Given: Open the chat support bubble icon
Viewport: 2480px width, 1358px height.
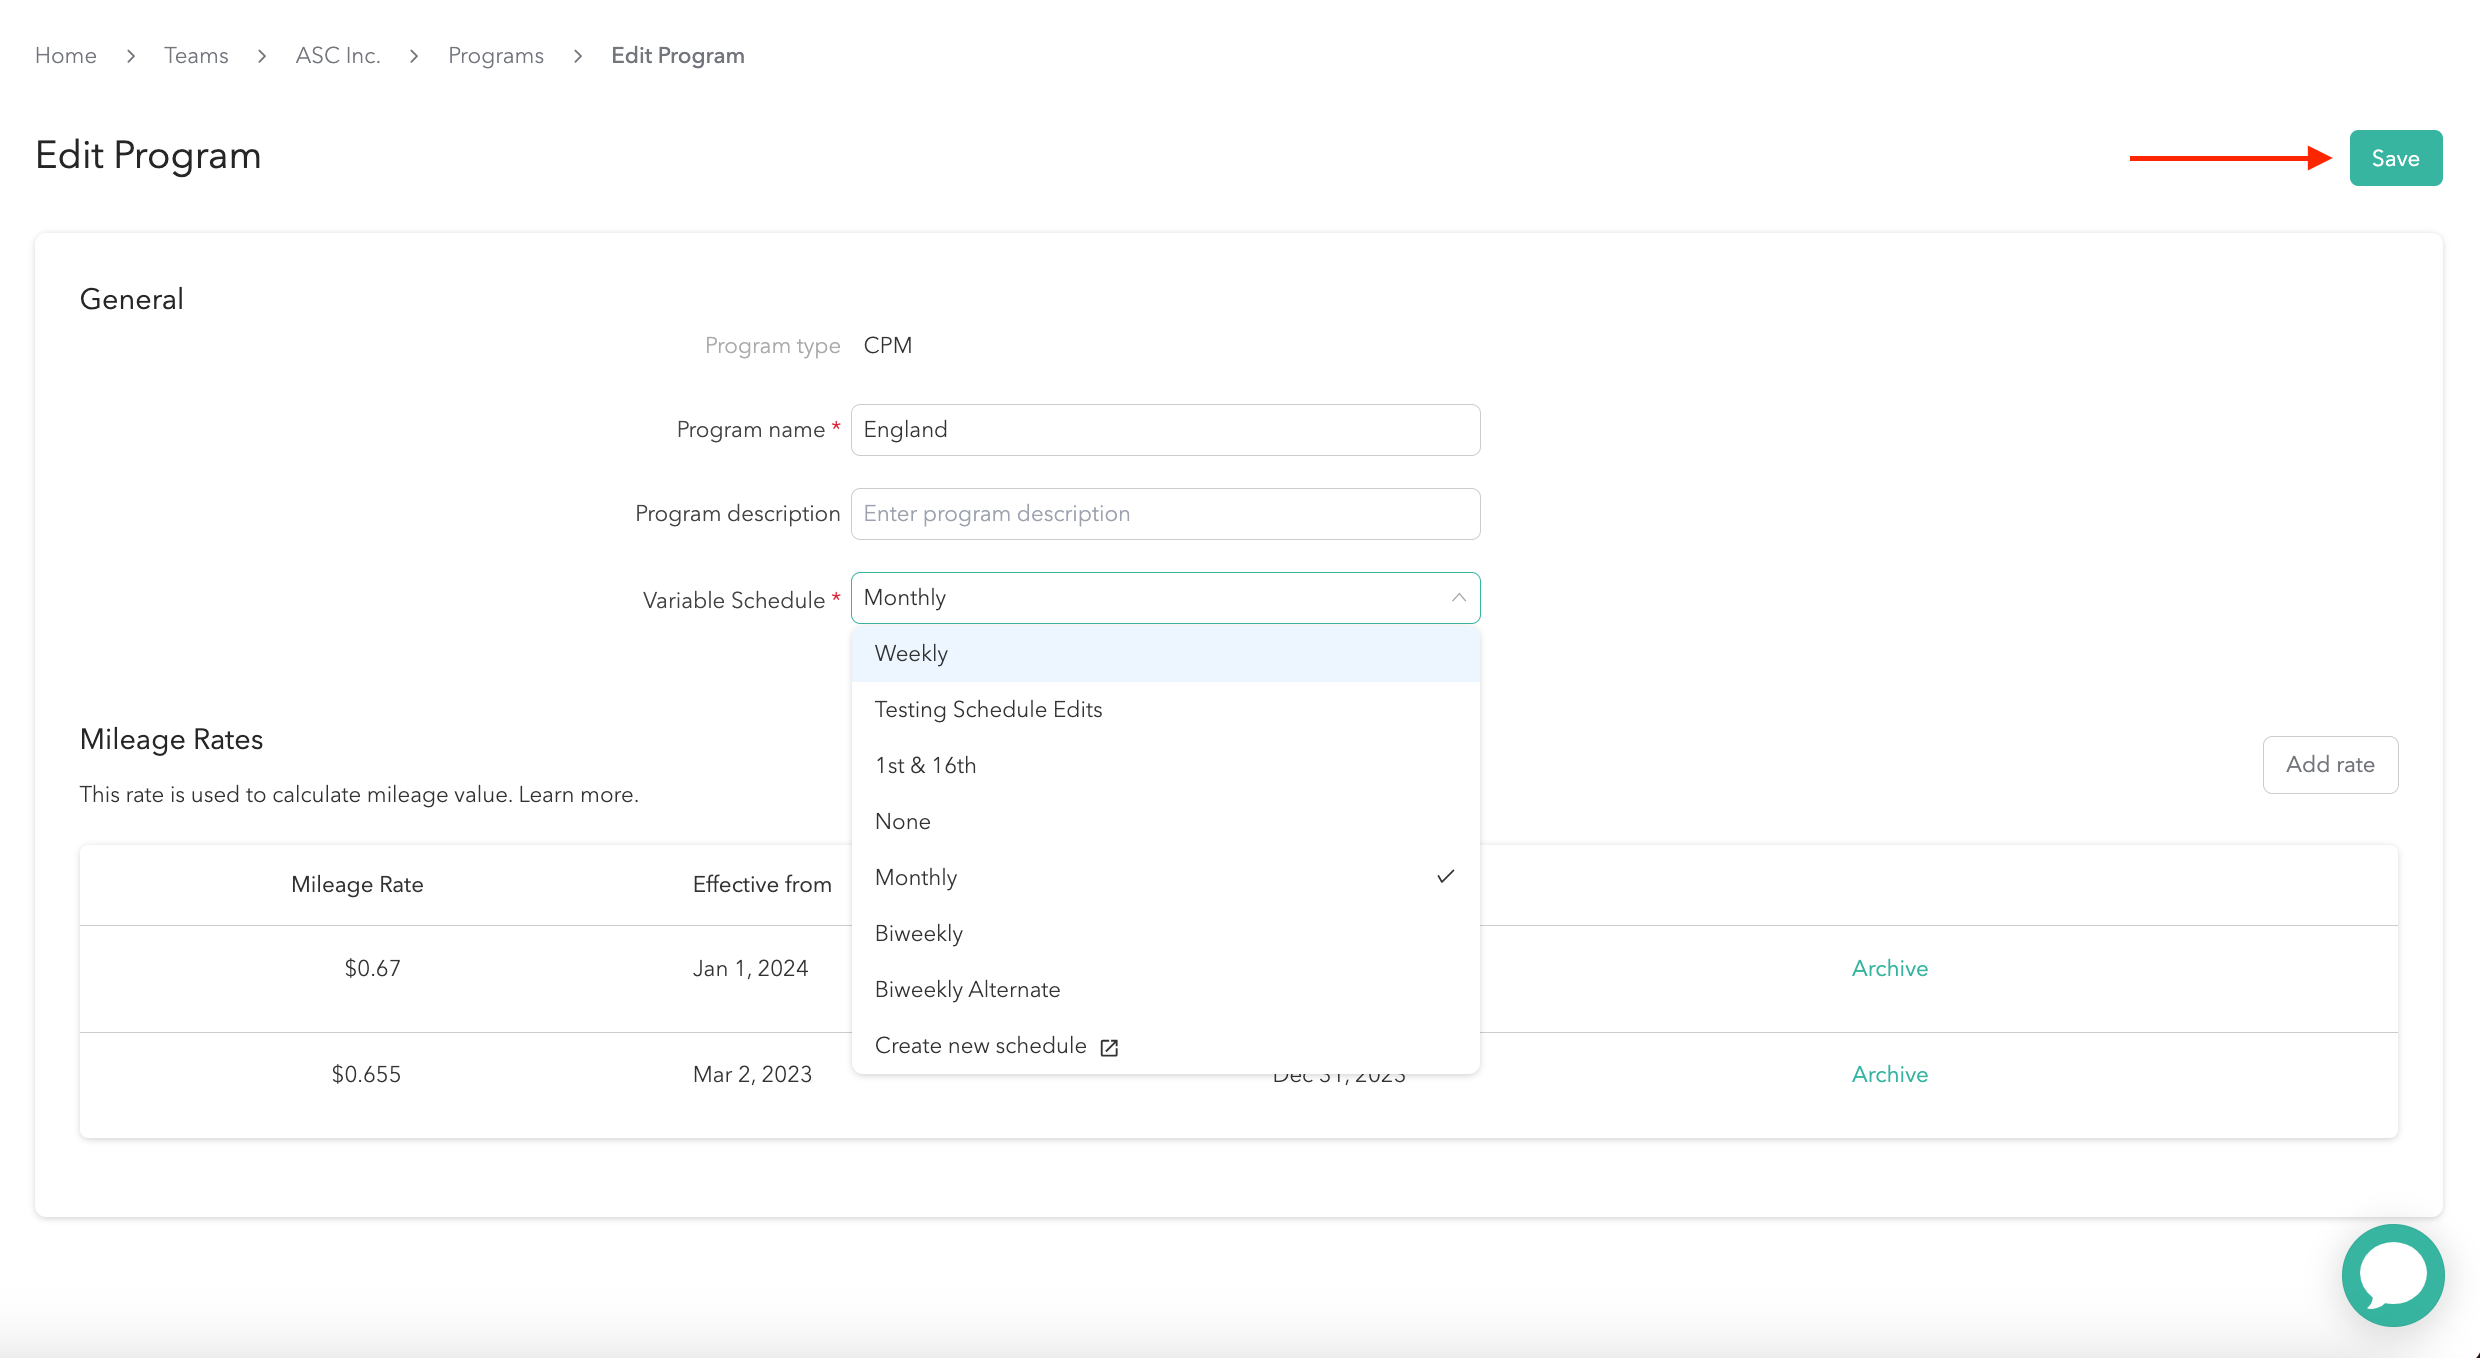Looking at the screenshot, I should (2392, 1275).
